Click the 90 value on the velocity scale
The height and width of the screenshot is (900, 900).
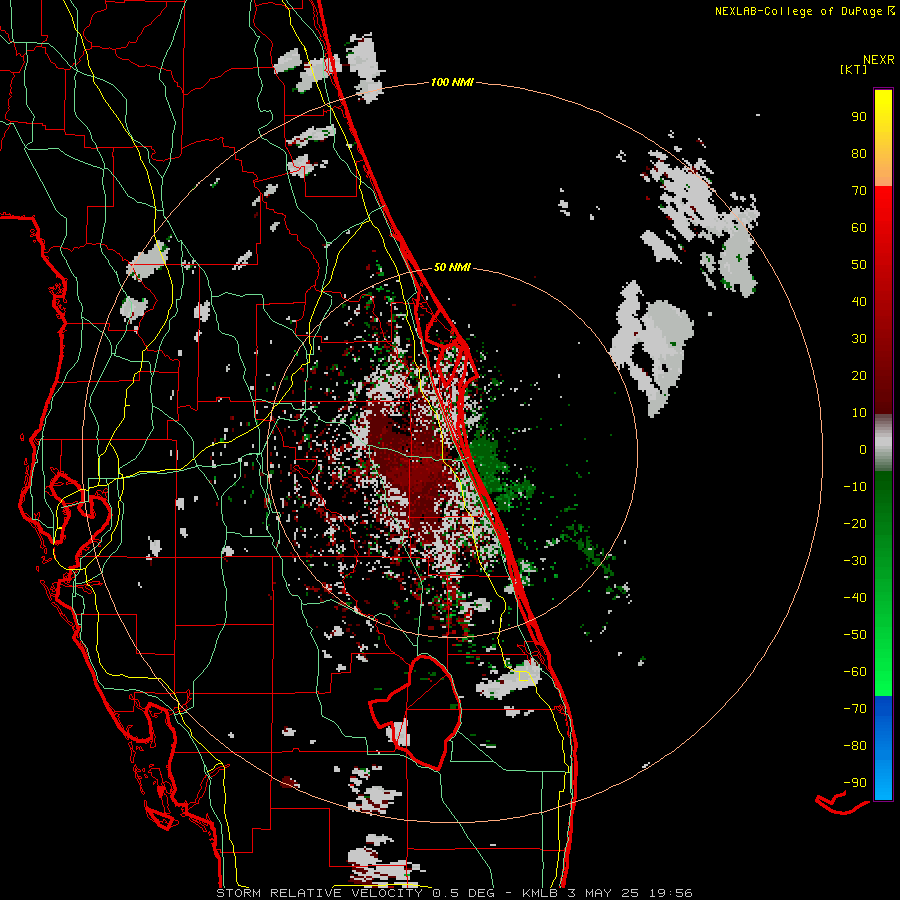tap(859, 117)
